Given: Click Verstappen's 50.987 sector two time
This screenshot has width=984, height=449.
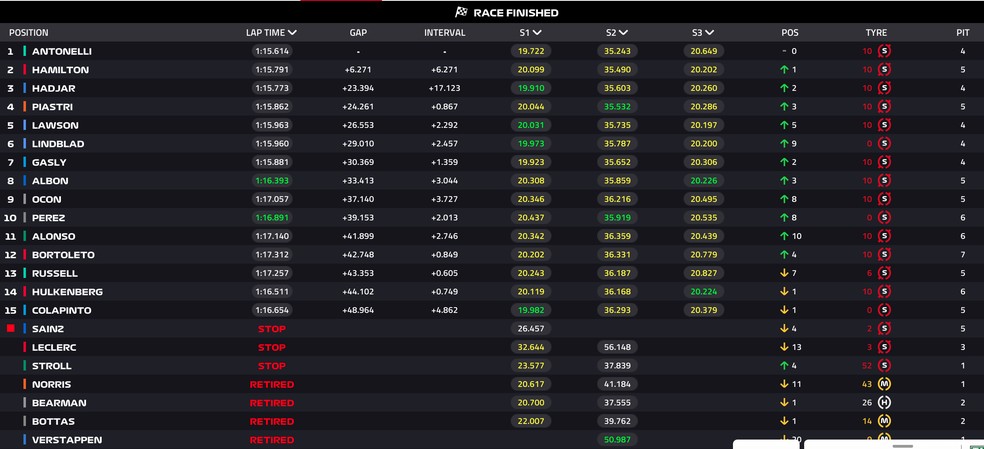Looking at the screenshot, I should pos(617,440).
